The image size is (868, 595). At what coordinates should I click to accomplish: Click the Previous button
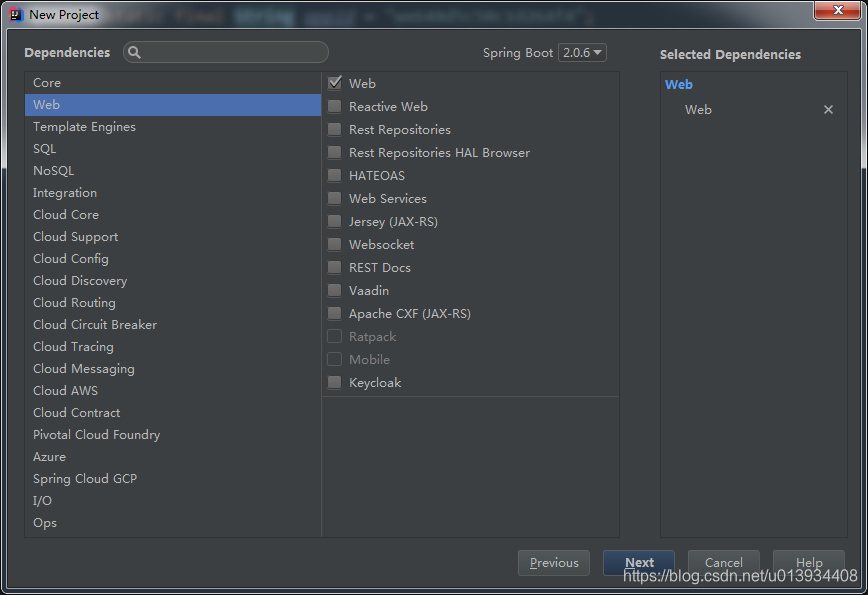point(554,562)
